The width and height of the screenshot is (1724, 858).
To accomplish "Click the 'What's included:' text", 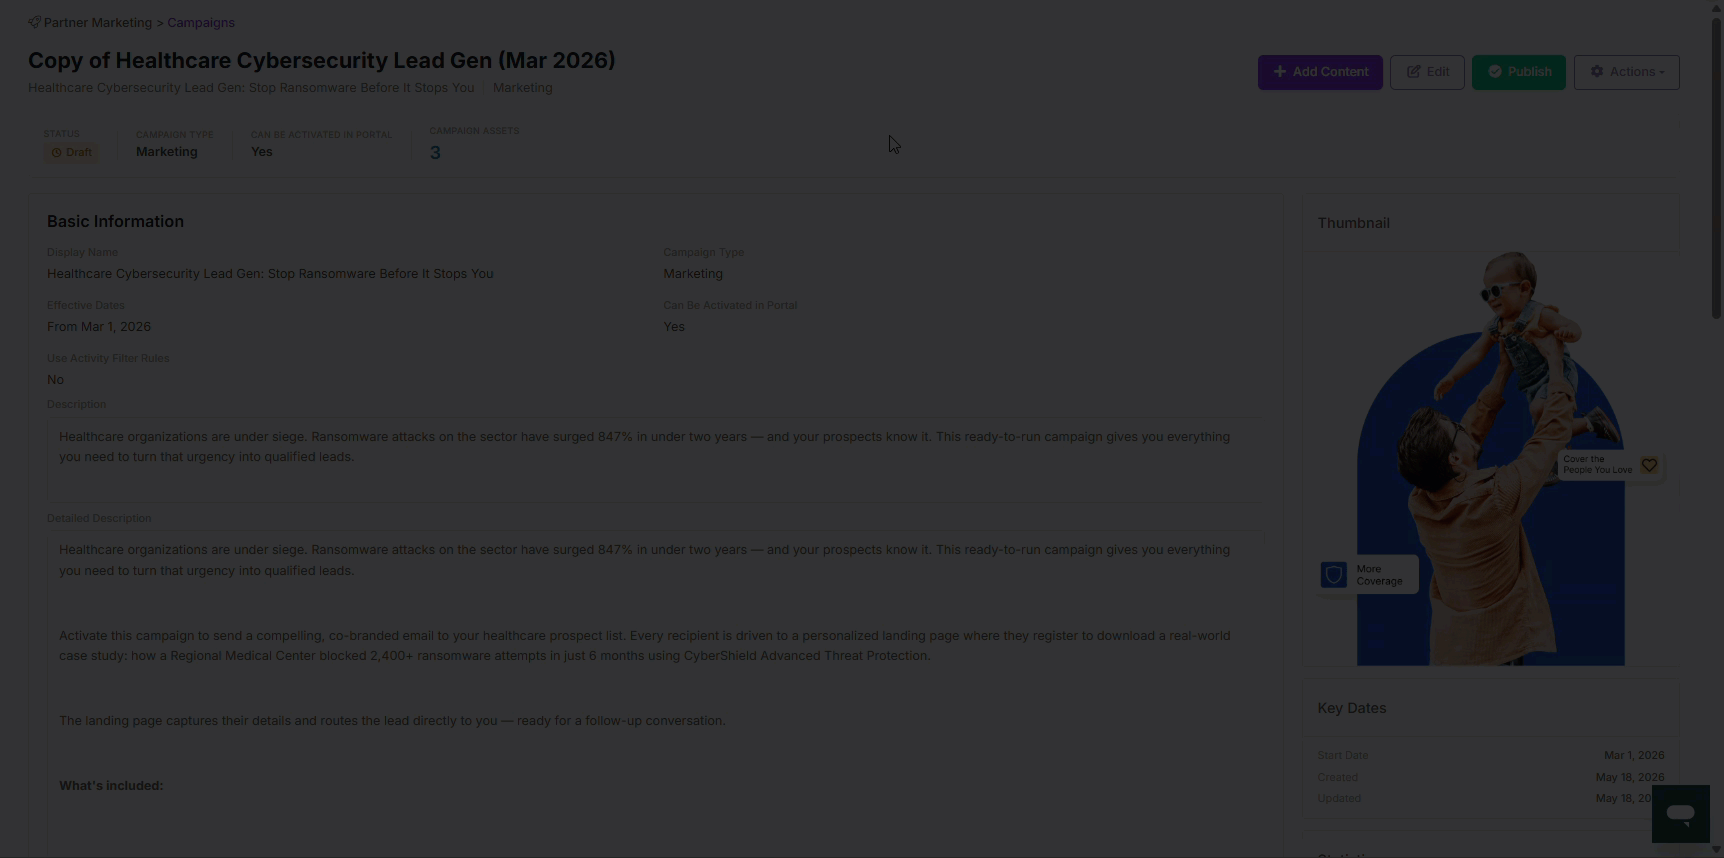I will (111, 786).
